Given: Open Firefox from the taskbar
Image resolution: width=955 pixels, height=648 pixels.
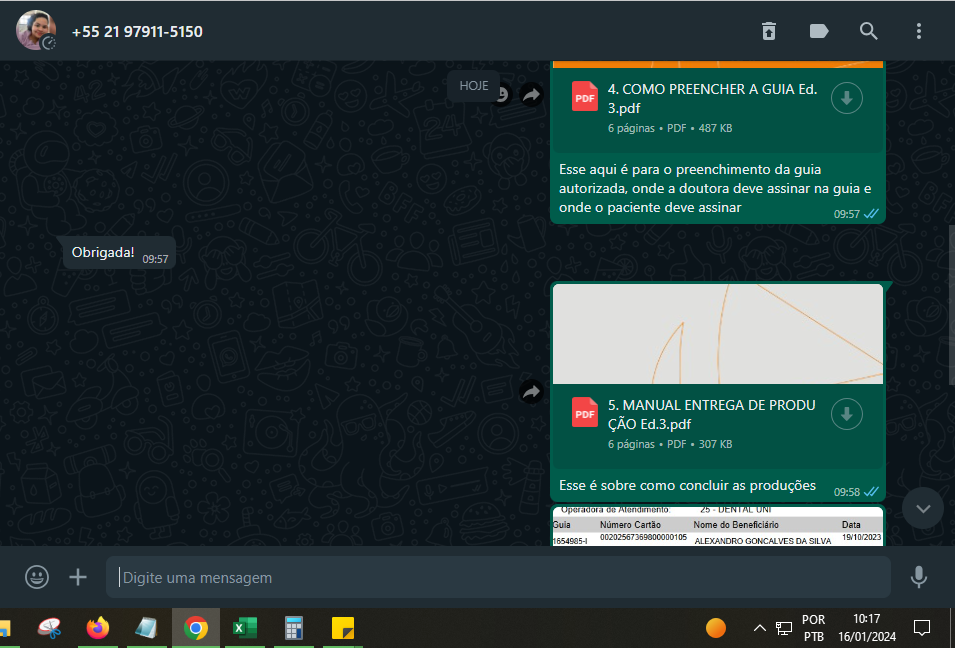Looking at the screenshot, I should click(97, 628).
